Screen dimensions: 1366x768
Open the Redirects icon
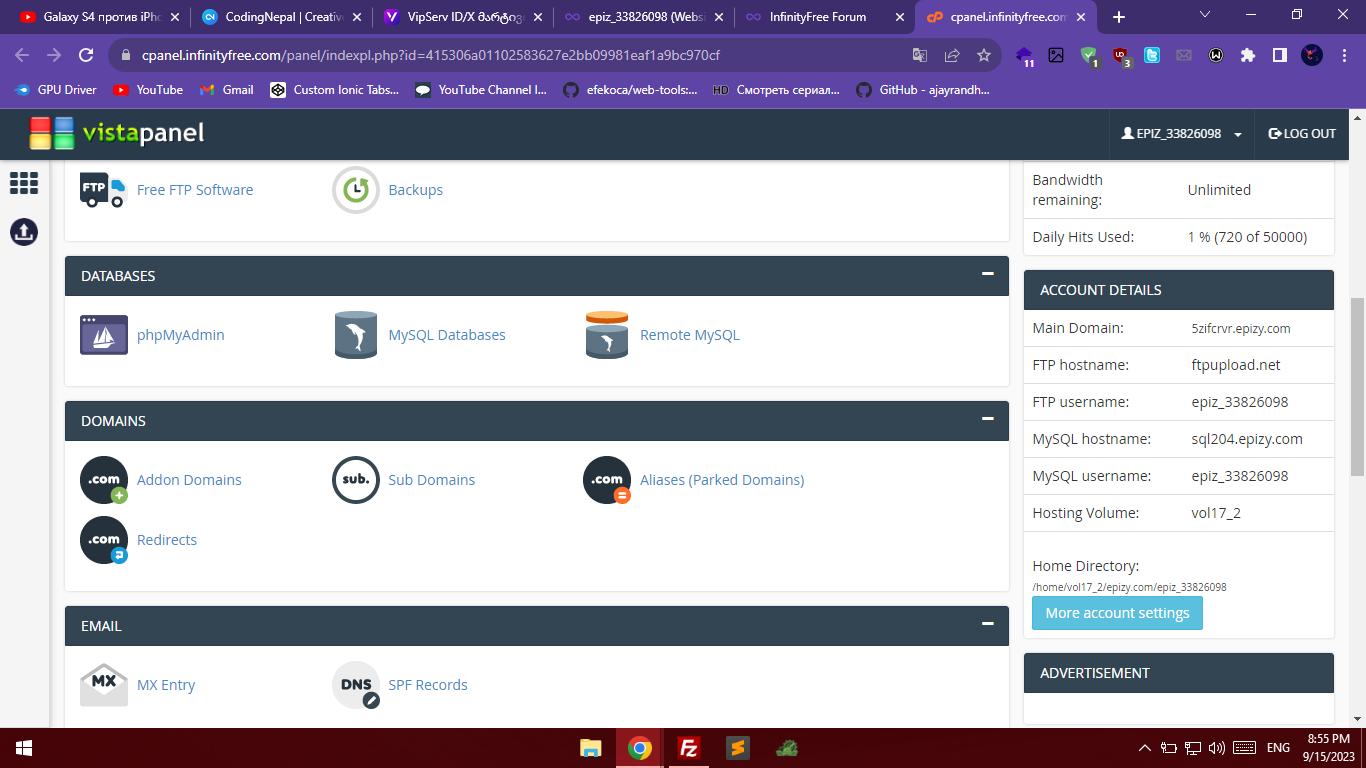tap(104, 540)
